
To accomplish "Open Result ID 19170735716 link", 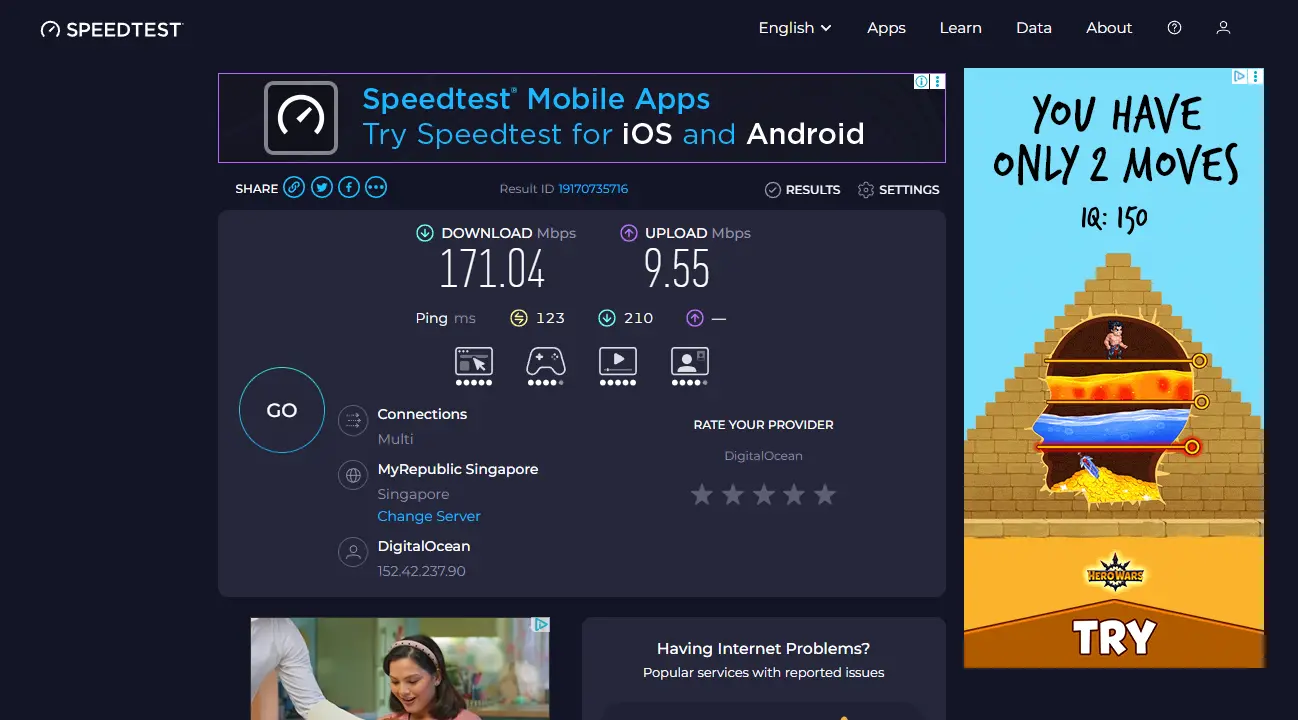I will (593, 189).
